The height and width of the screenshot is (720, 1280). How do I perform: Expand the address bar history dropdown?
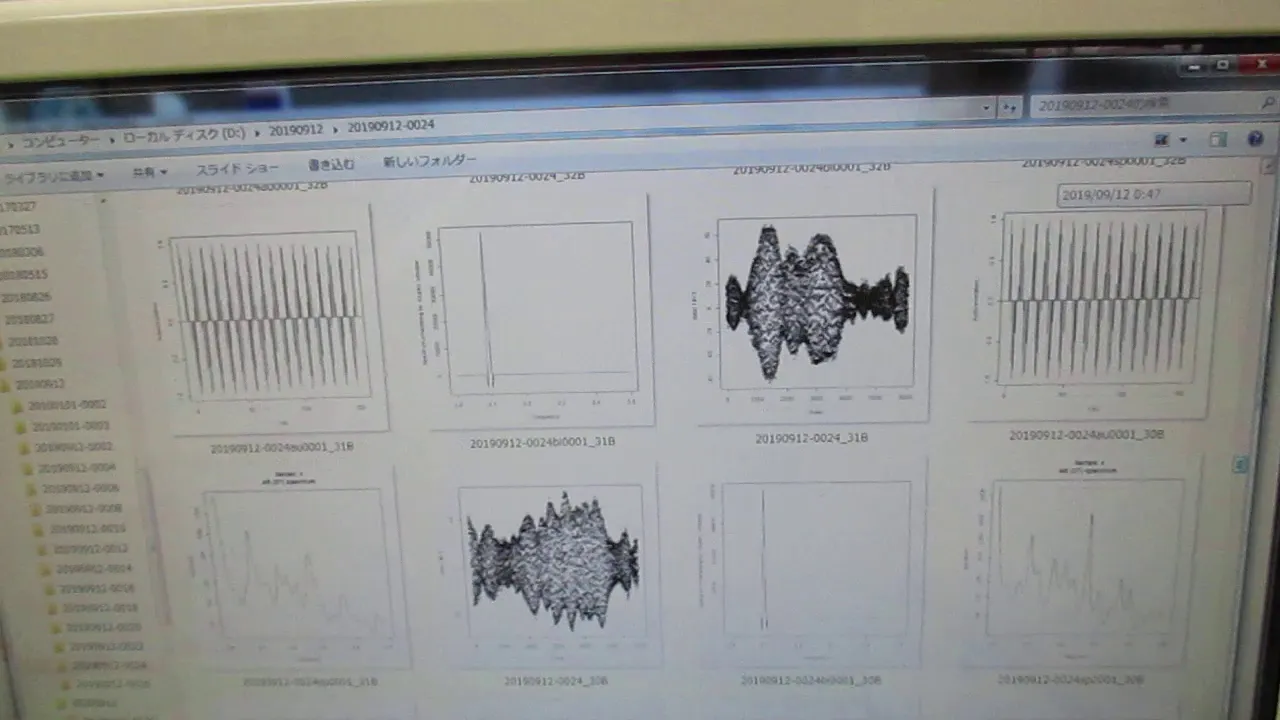986,108
